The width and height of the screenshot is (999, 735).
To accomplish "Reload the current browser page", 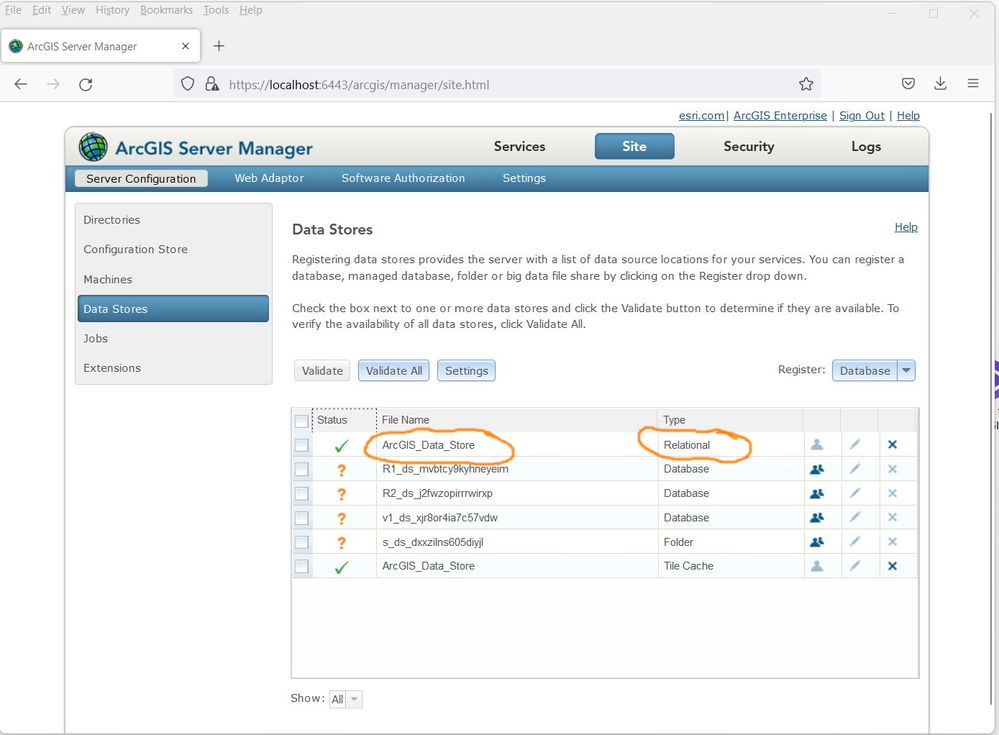I will 86,85.
